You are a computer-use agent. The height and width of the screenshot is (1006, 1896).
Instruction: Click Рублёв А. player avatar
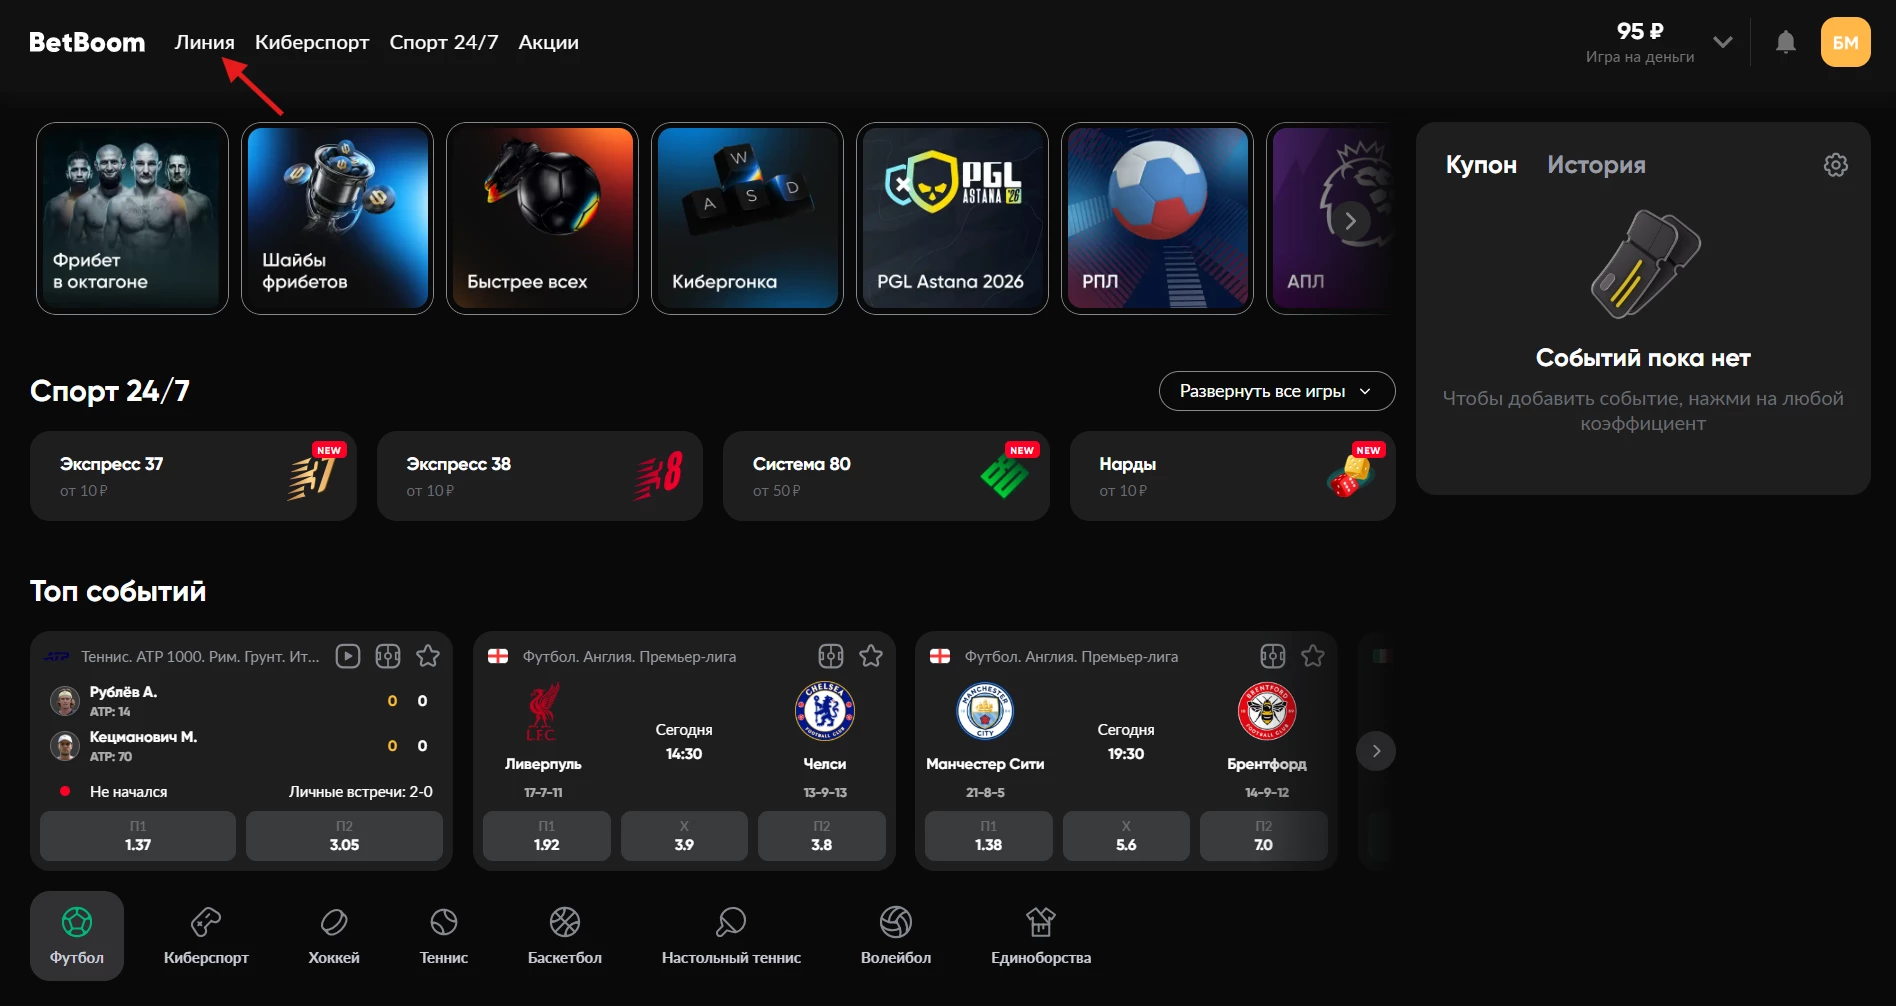point(65,701)
